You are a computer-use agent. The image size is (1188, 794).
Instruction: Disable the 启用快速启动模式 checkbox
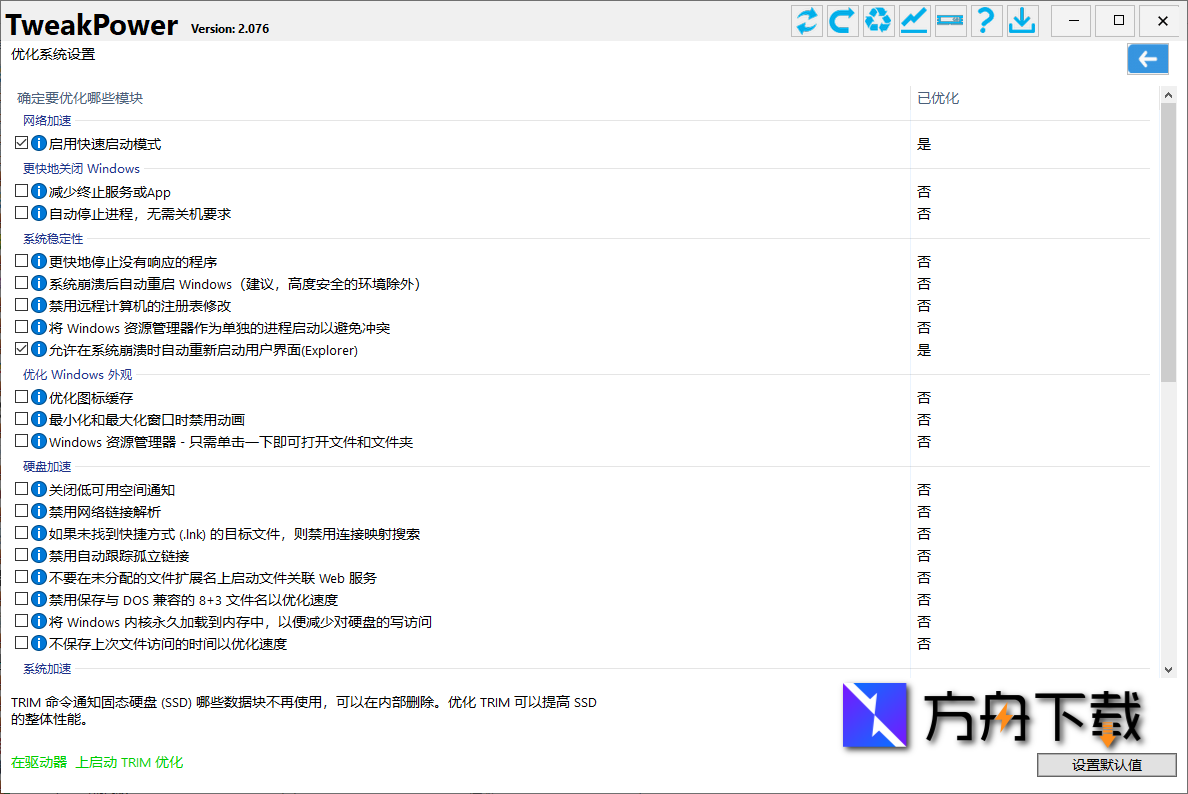(21, 142)
